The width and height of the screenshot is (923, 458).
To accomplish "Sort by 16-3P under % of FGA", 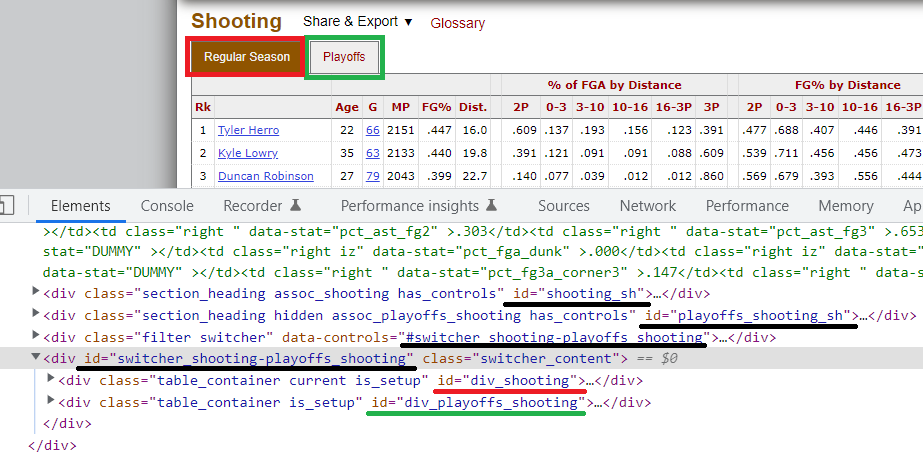I will pos(674,107).
